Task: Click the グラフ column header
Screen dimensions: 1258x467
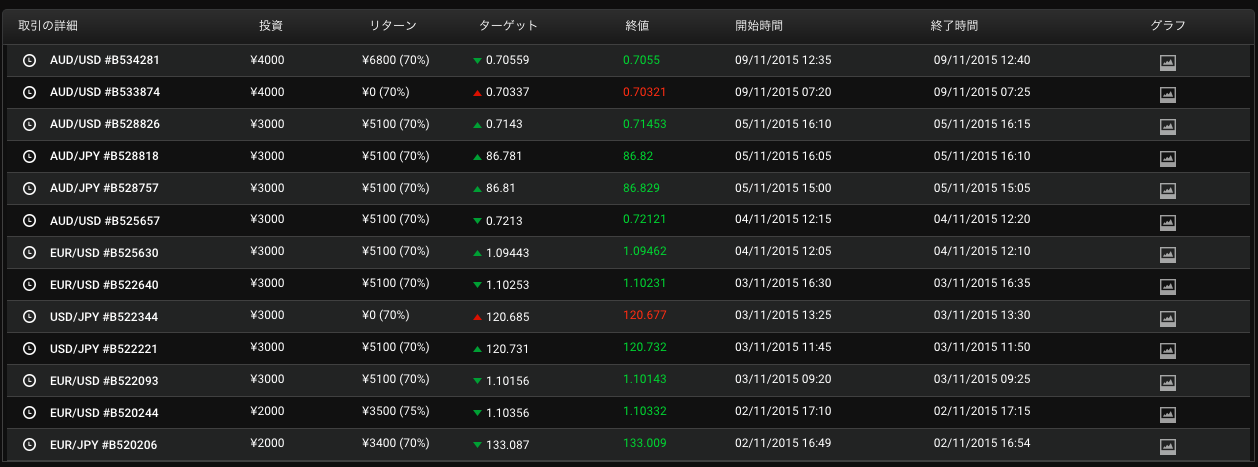Action: (x=1167, y=25)
